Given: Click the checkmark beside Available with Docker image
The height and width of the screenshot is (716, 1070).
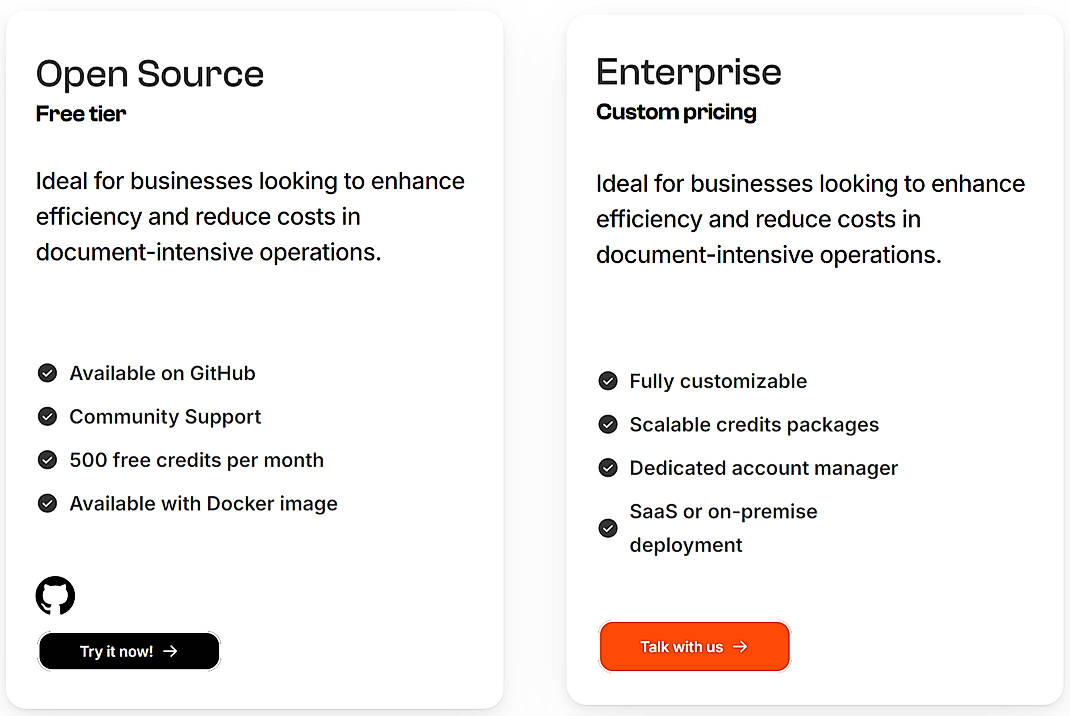Looking at the screenshot, I should pos(47,503).
